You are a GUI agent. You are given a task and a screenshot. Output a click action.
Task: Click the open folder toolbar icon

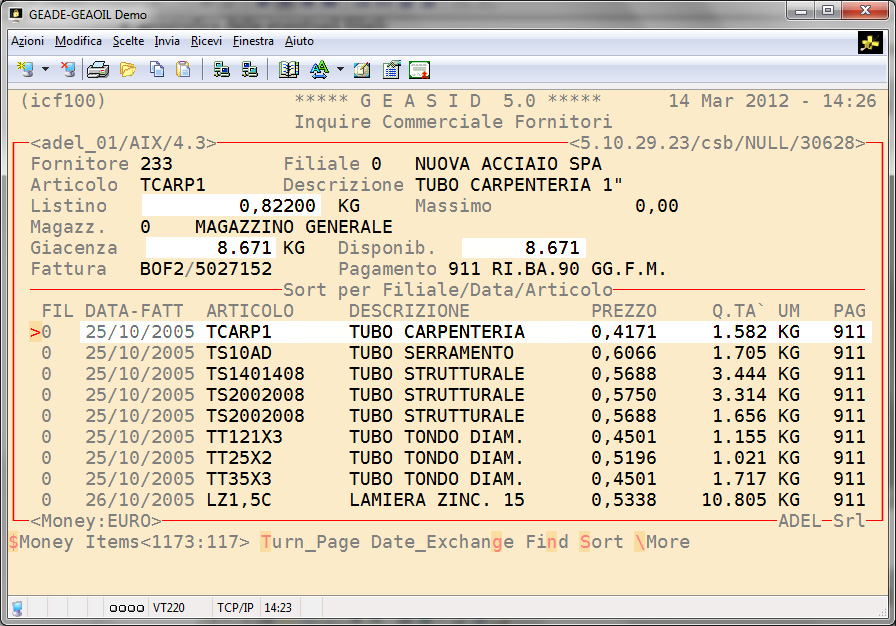(x=127, y=70)
